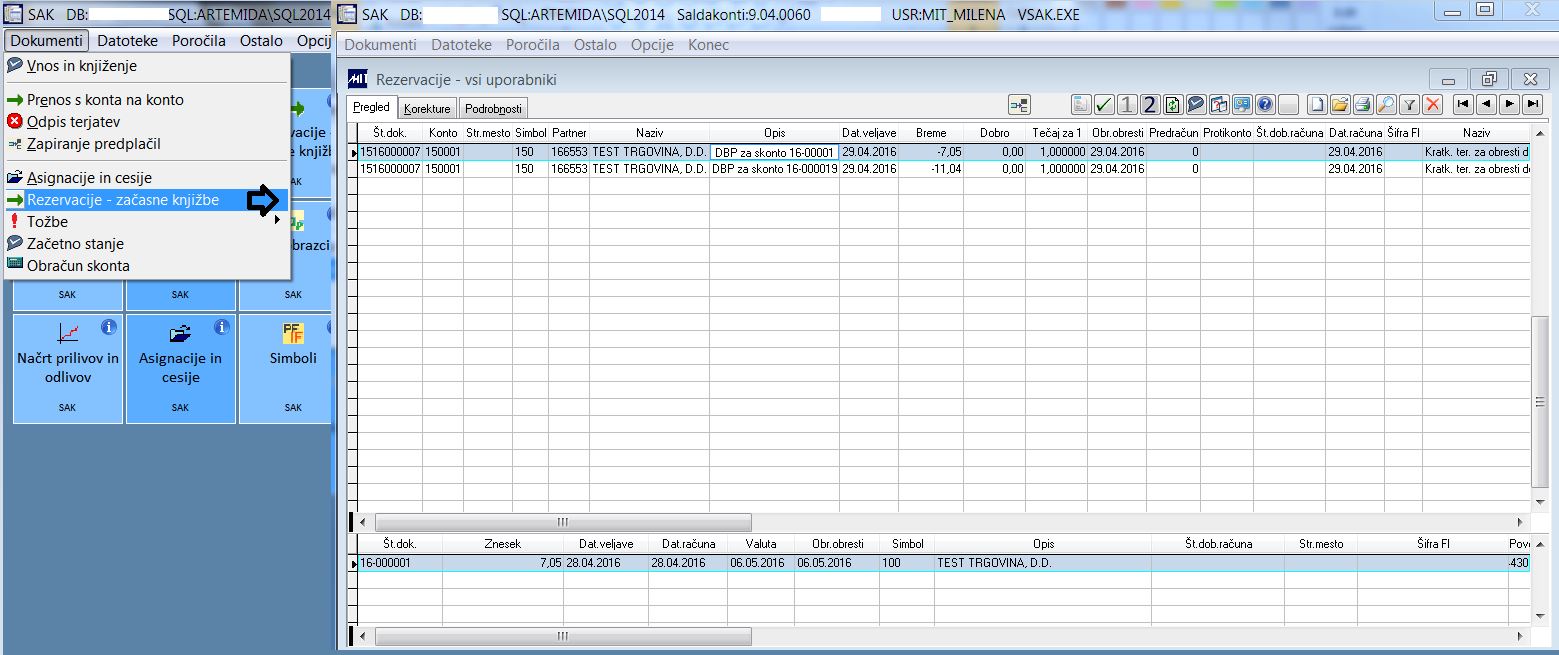Click the Breme value -7,05

pyautogui.click(x=931, y=152)
